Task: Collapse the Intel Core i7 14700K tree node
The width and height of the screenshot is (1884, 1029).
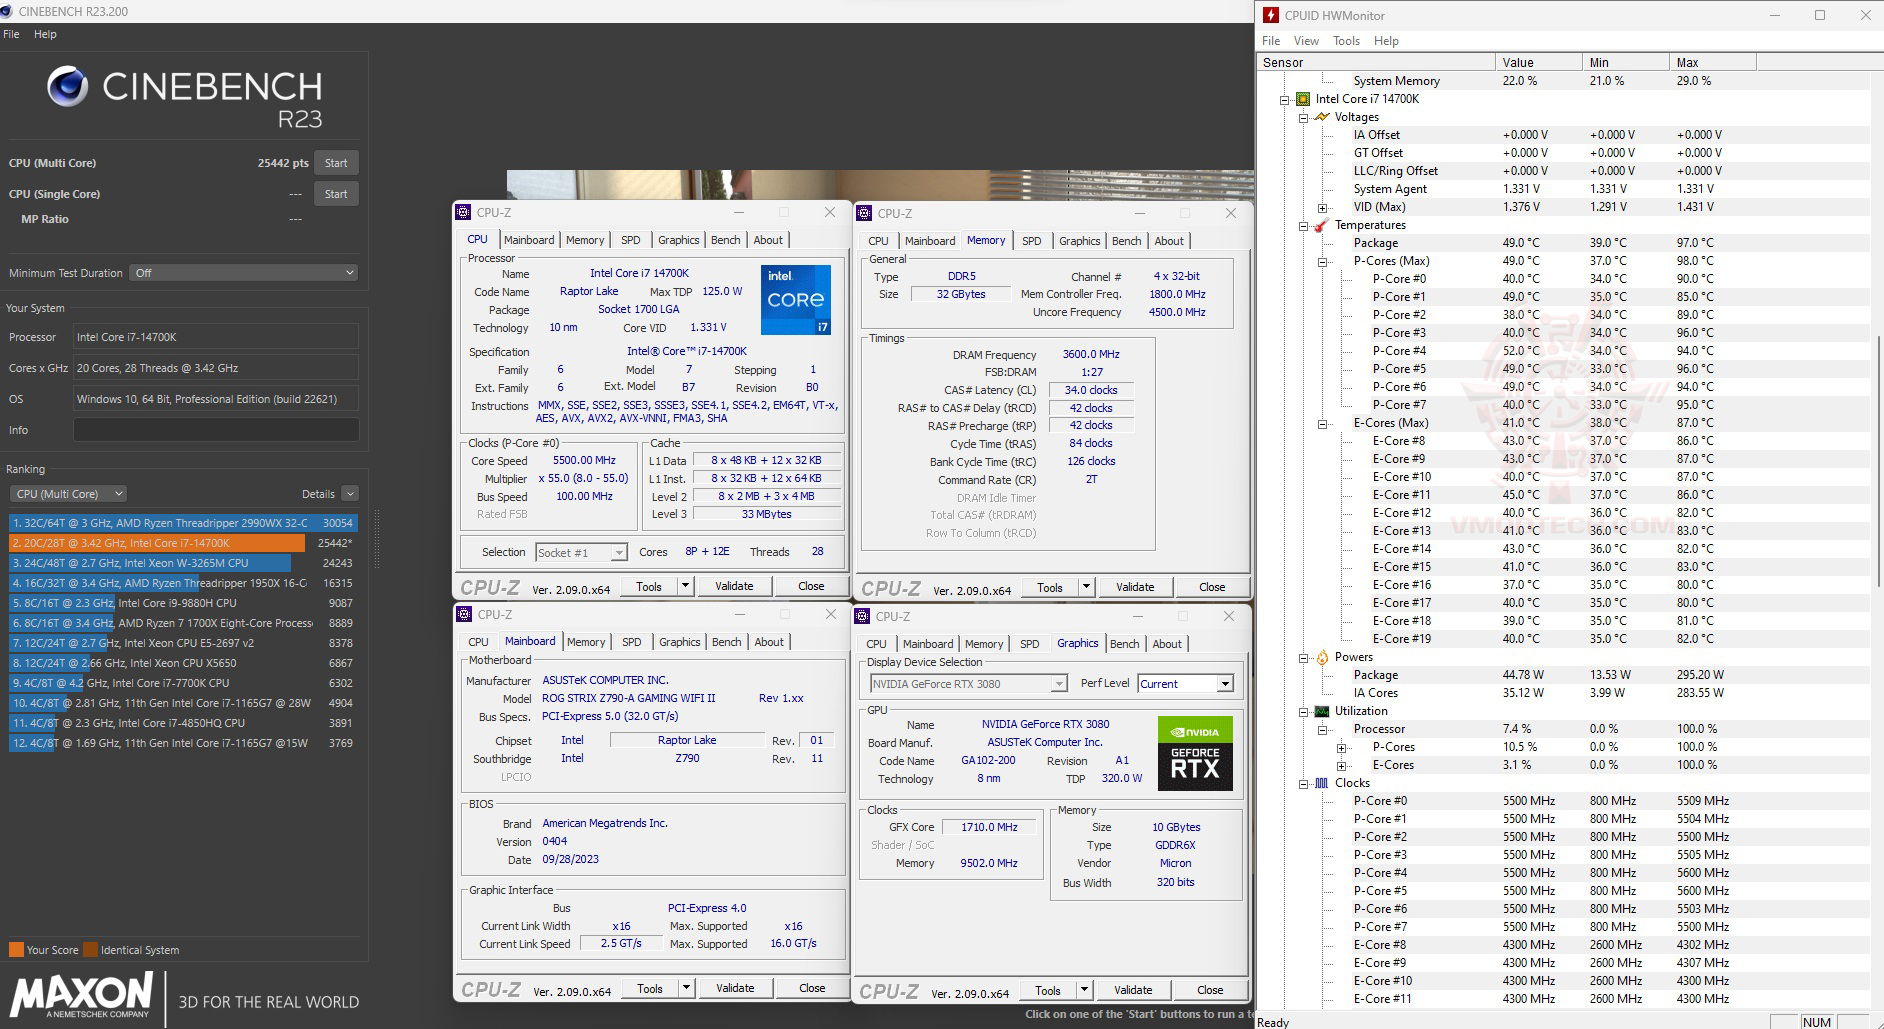Action: pyautogui.click(x=1285, y=99)
